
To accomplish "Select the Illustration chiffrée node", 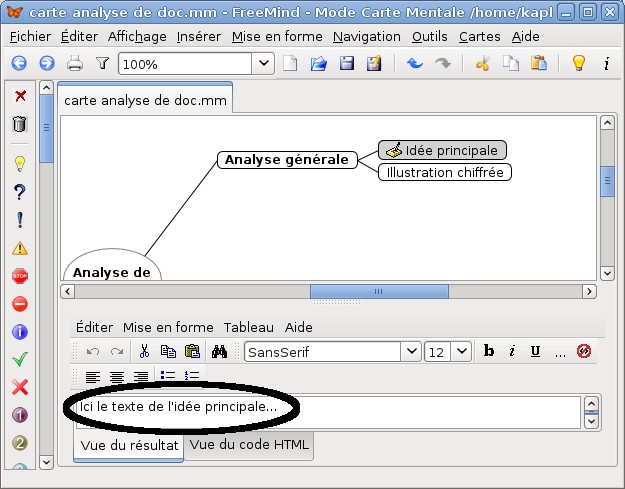I will pos(445,172).
